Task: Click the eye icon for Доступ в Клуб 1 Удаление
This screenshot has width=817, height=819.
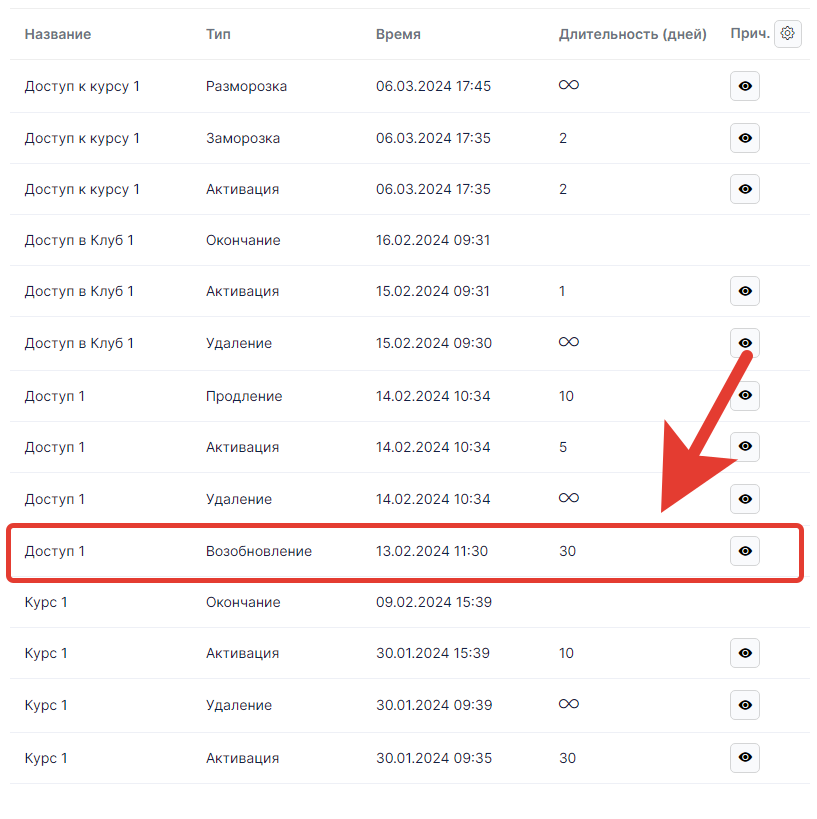Action: pyautogui.click(x=744, y=343)
